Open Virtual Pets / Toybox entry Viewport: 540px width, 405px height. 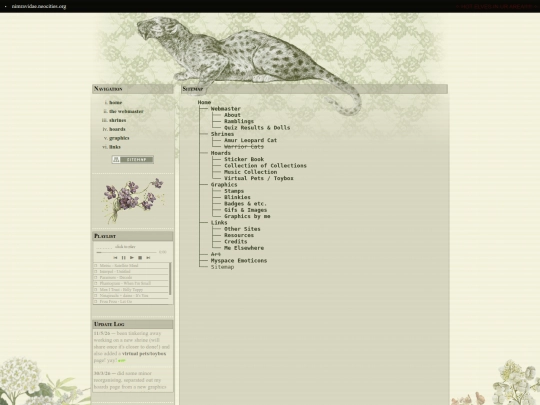(259, 178)
